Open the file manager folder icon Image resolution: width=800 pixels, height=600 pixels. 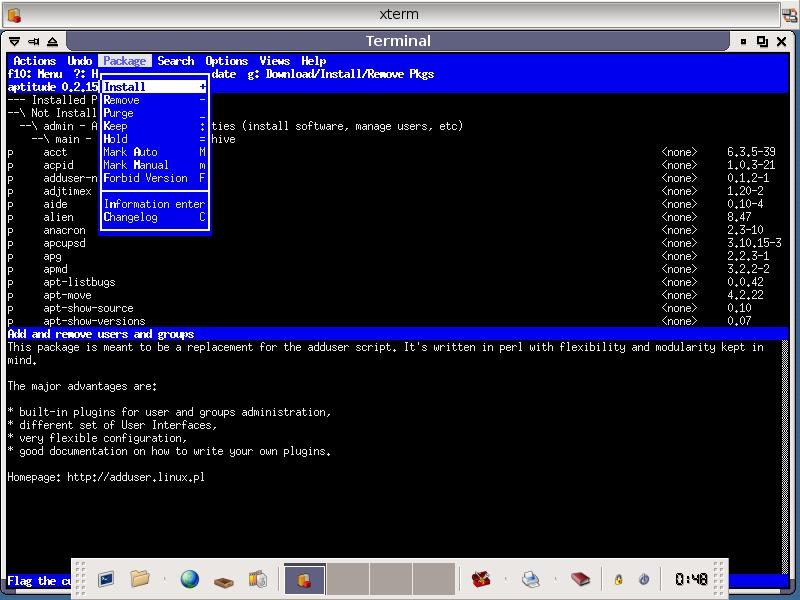140,579
